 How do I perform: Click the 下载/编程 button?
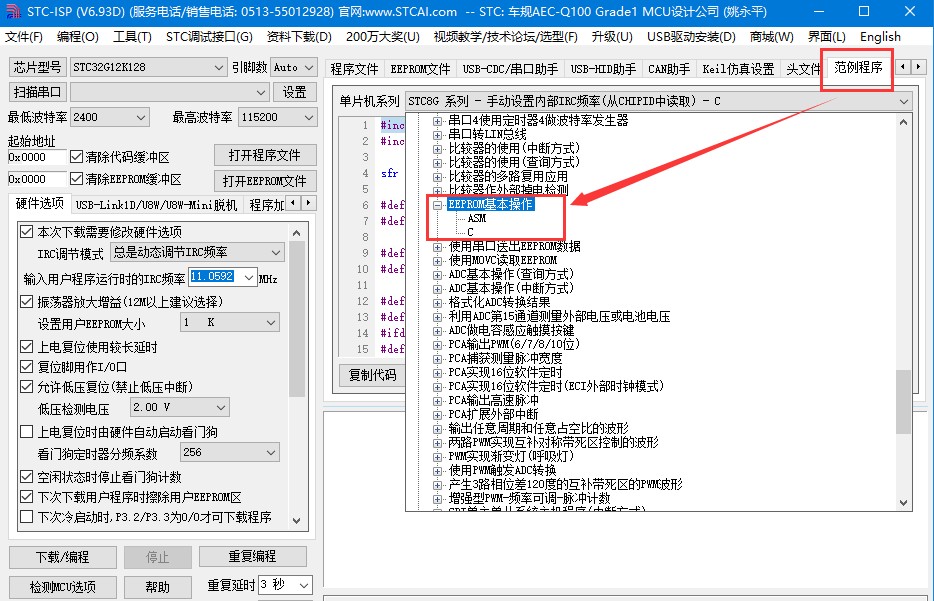pos(63,557)
